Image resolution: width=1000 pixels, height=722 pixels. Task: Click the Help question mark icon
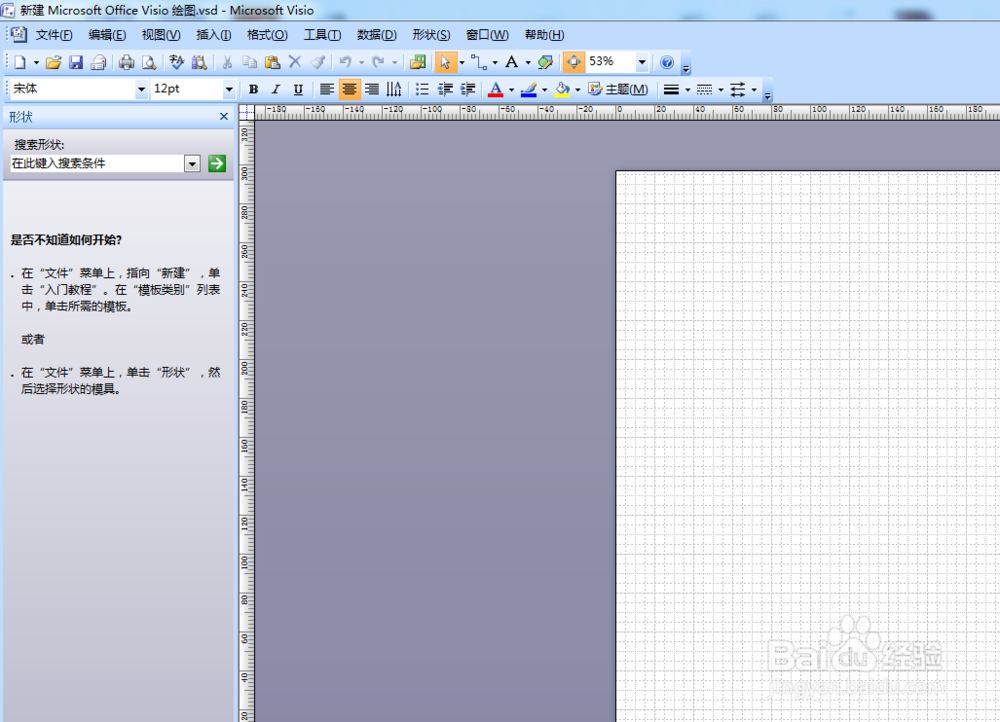(x=667, y=62)
